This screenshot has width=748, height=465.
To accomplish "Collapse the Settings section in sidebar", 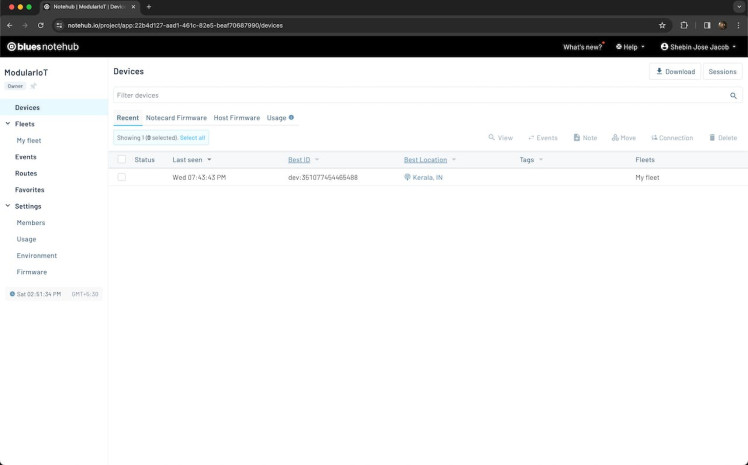I will coord(8,206).
